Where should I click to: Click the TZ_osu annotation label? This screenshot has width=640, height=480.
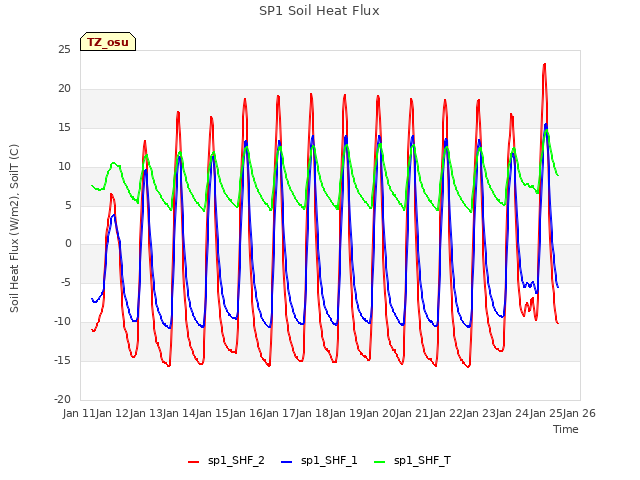(108, 42)
